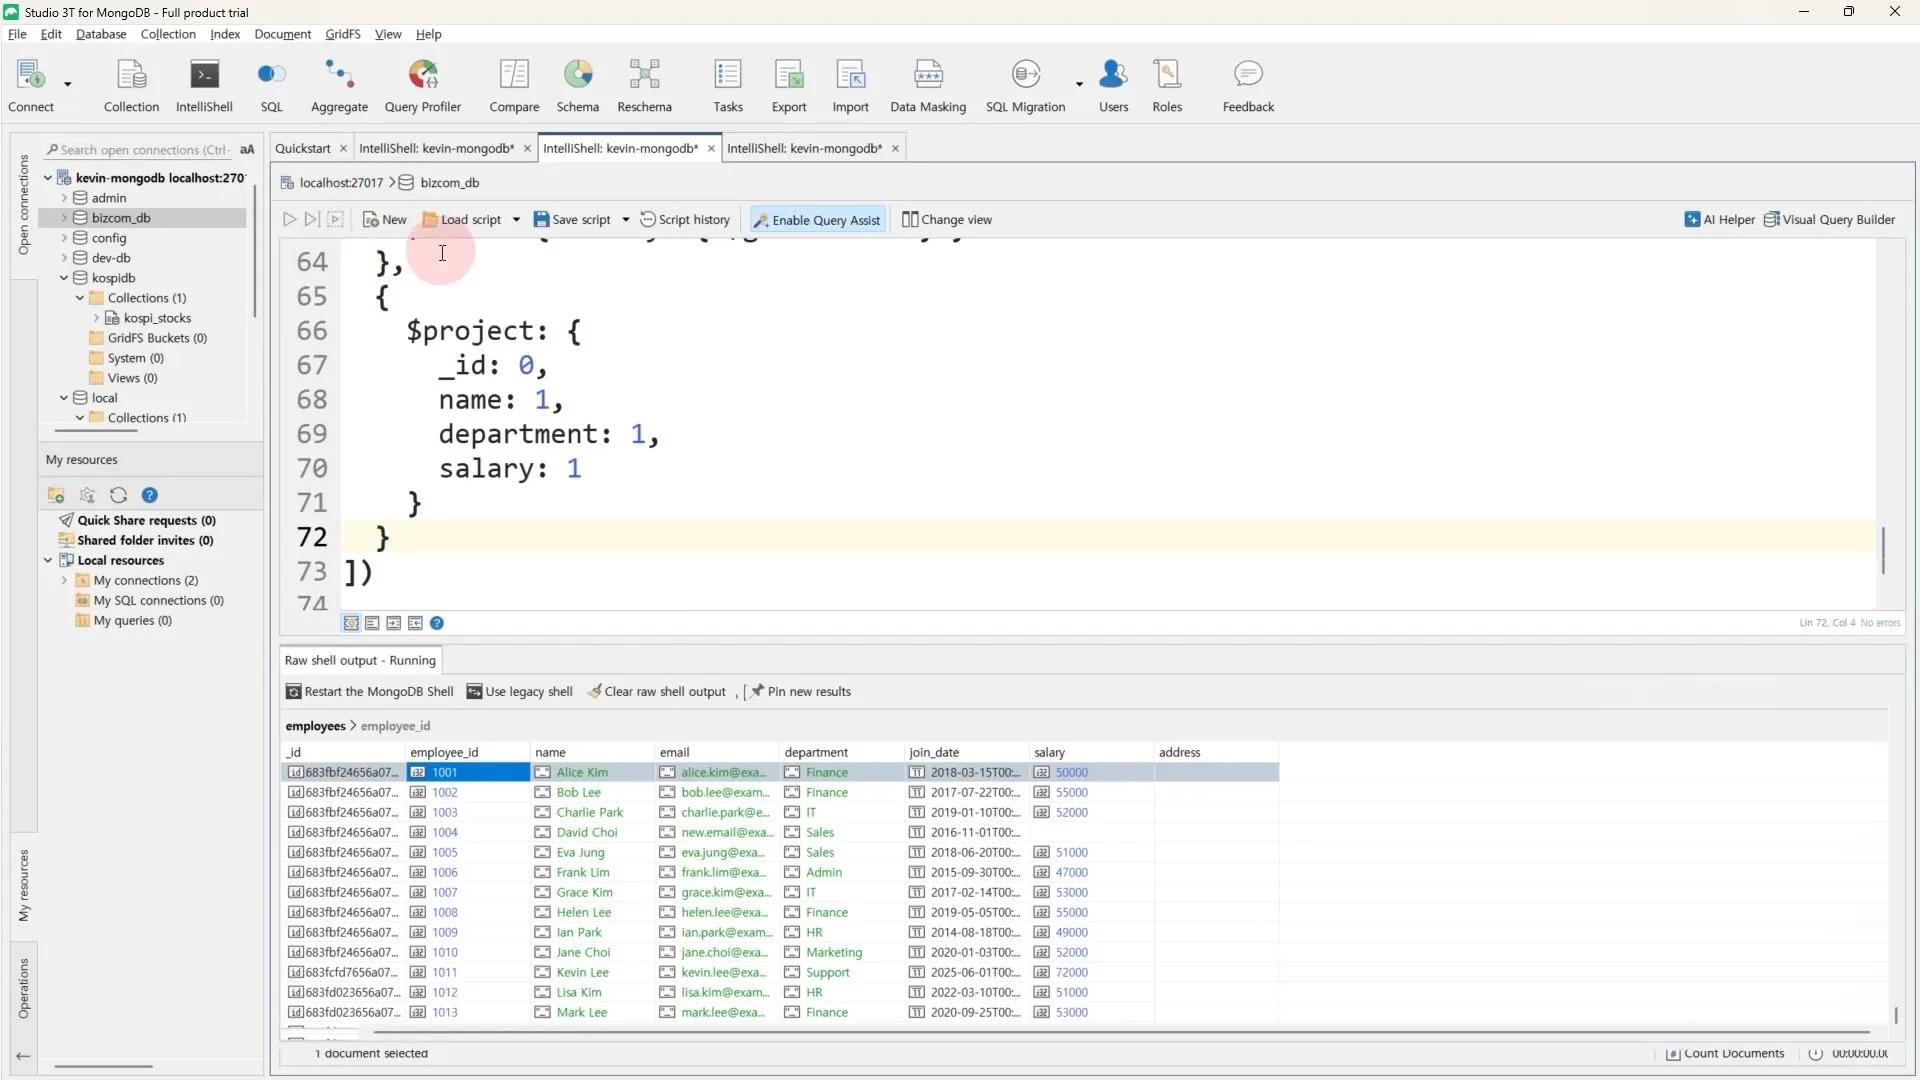1920x1080 pixels.
Task: Send Feedback via toolbar icon
Action: point(1248,86)
